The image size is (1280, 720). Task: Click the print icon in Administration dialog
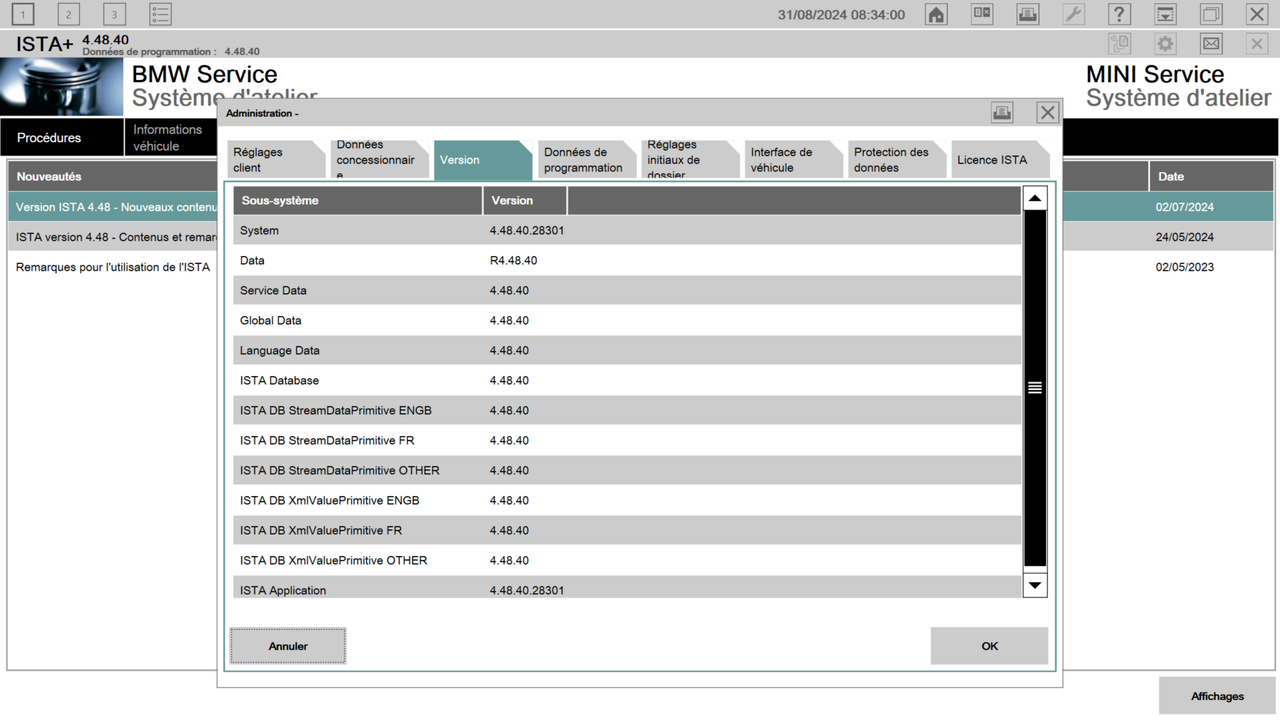point(1002,113)
